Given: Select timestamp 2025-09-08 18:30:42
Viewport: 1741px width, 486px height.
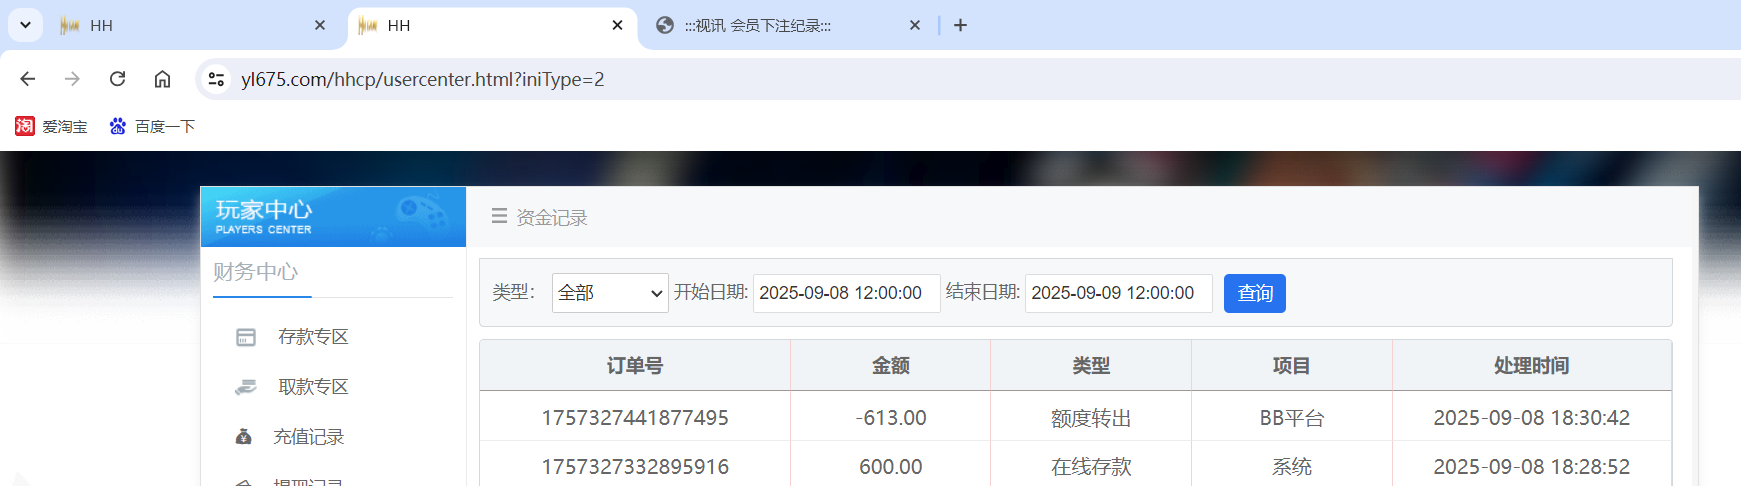Looking at the screenshot, I should (x=1532, y=418).
